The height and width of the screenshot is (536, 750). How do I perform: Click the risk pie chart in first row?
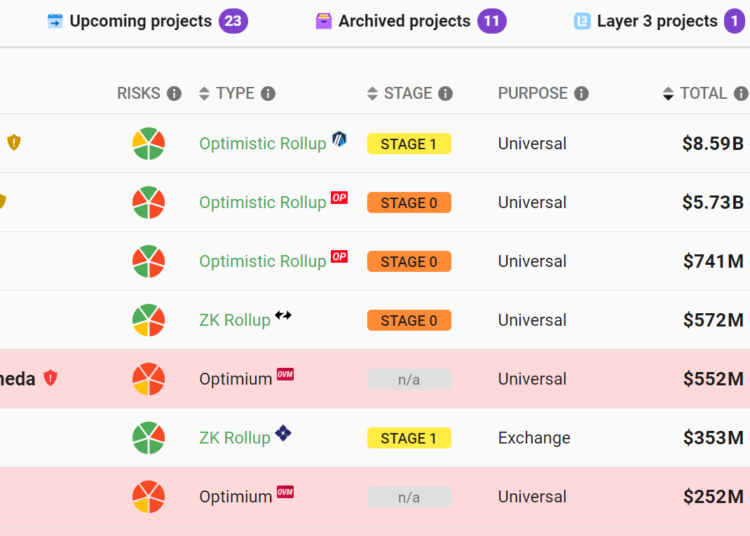[148, 144]
